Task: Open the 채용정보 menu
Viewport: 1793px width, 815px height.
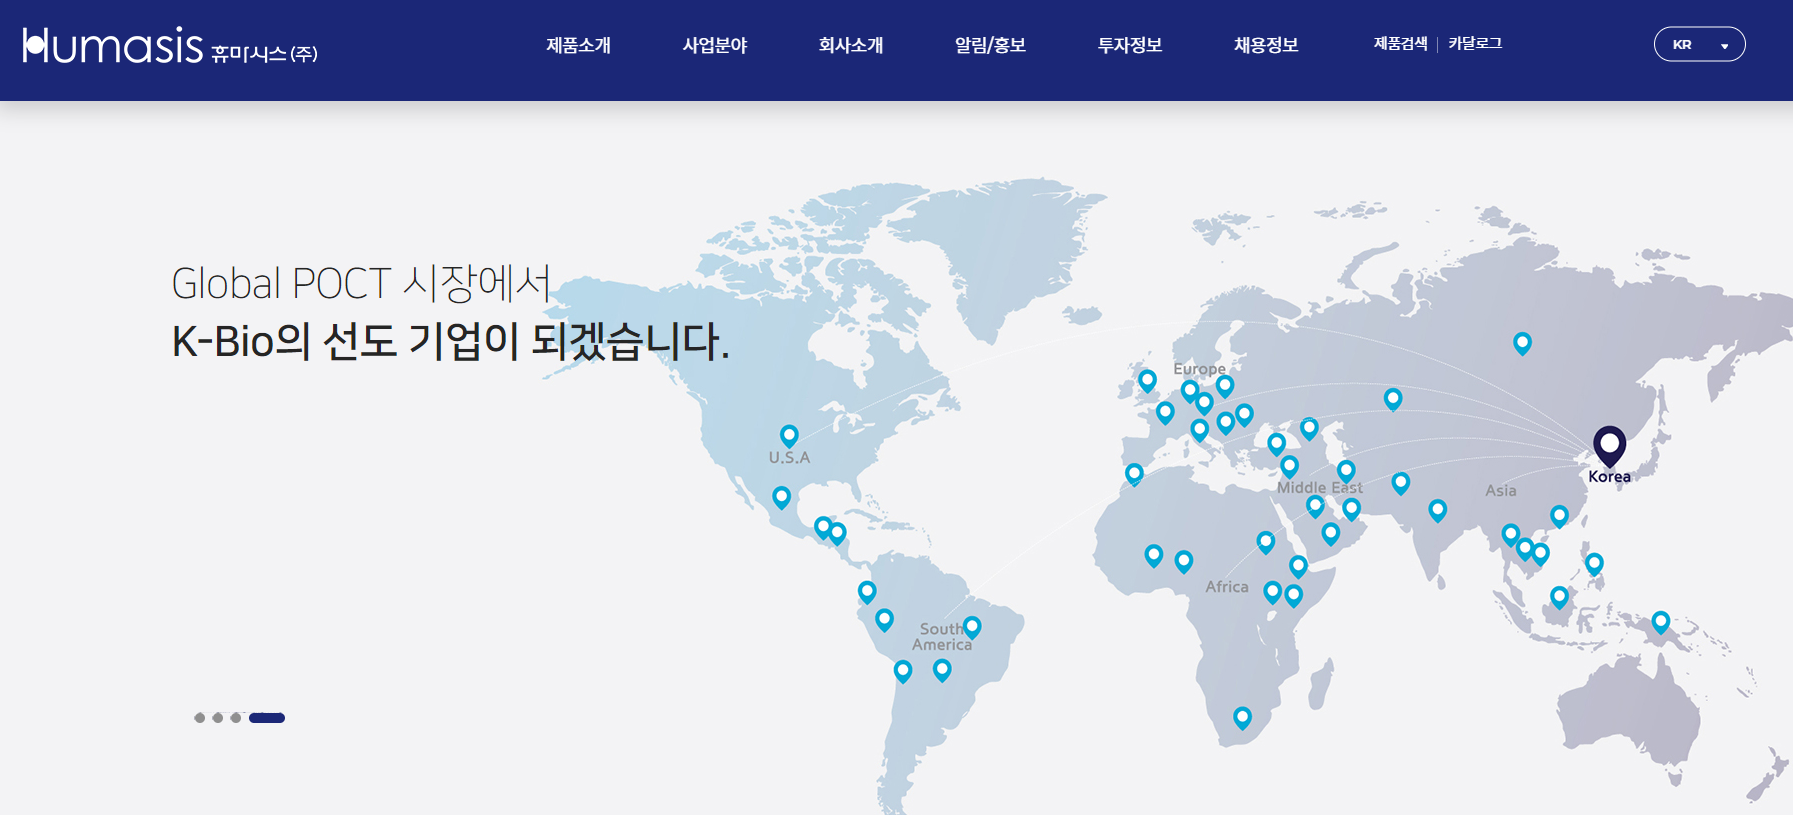Action: [x=1266, y=45]
